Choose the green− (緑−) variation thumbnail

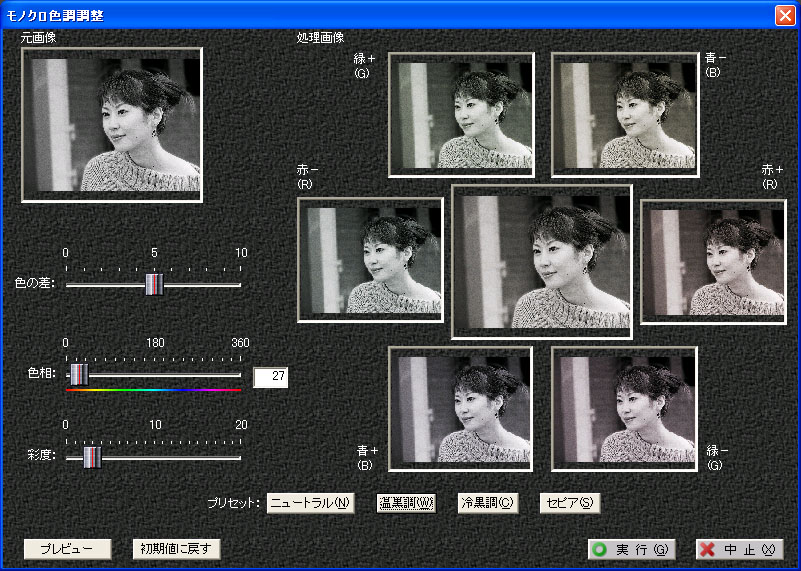pos(624,407)
